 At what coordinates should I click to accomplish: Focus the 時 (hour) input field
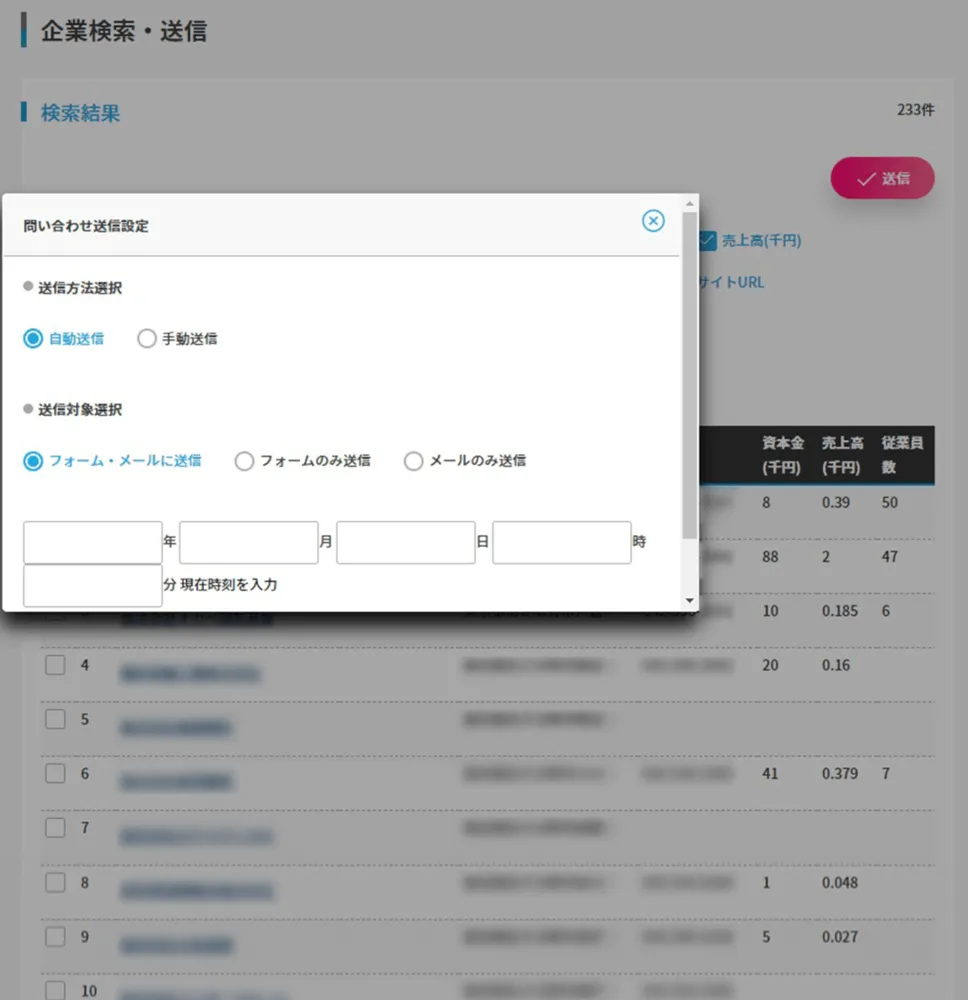(562, 542)
